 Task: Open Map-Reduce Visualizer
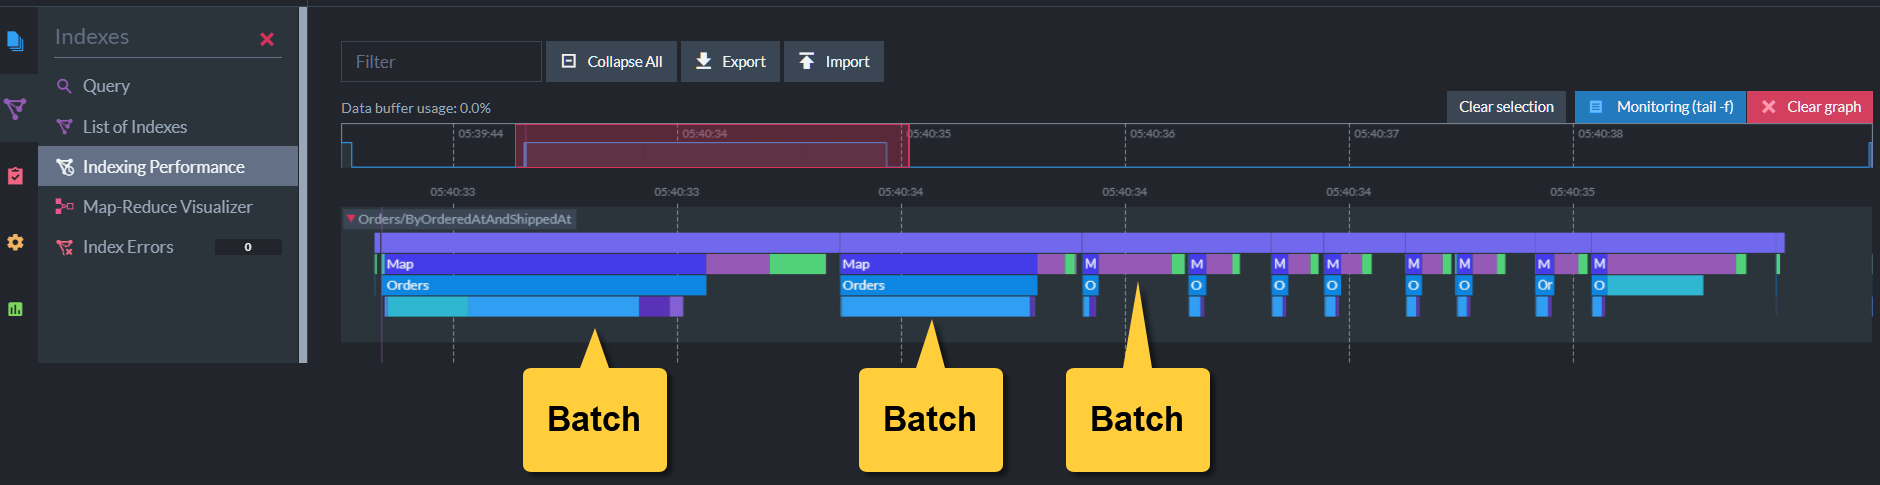[x=168, y=207]
